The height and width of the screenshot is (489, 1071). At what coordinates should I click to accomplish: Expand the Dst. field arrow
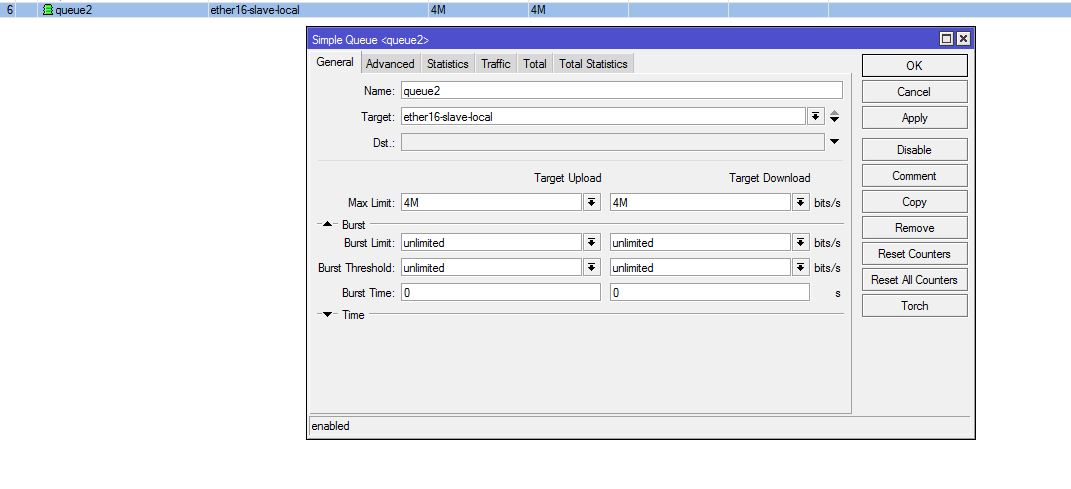835,142
